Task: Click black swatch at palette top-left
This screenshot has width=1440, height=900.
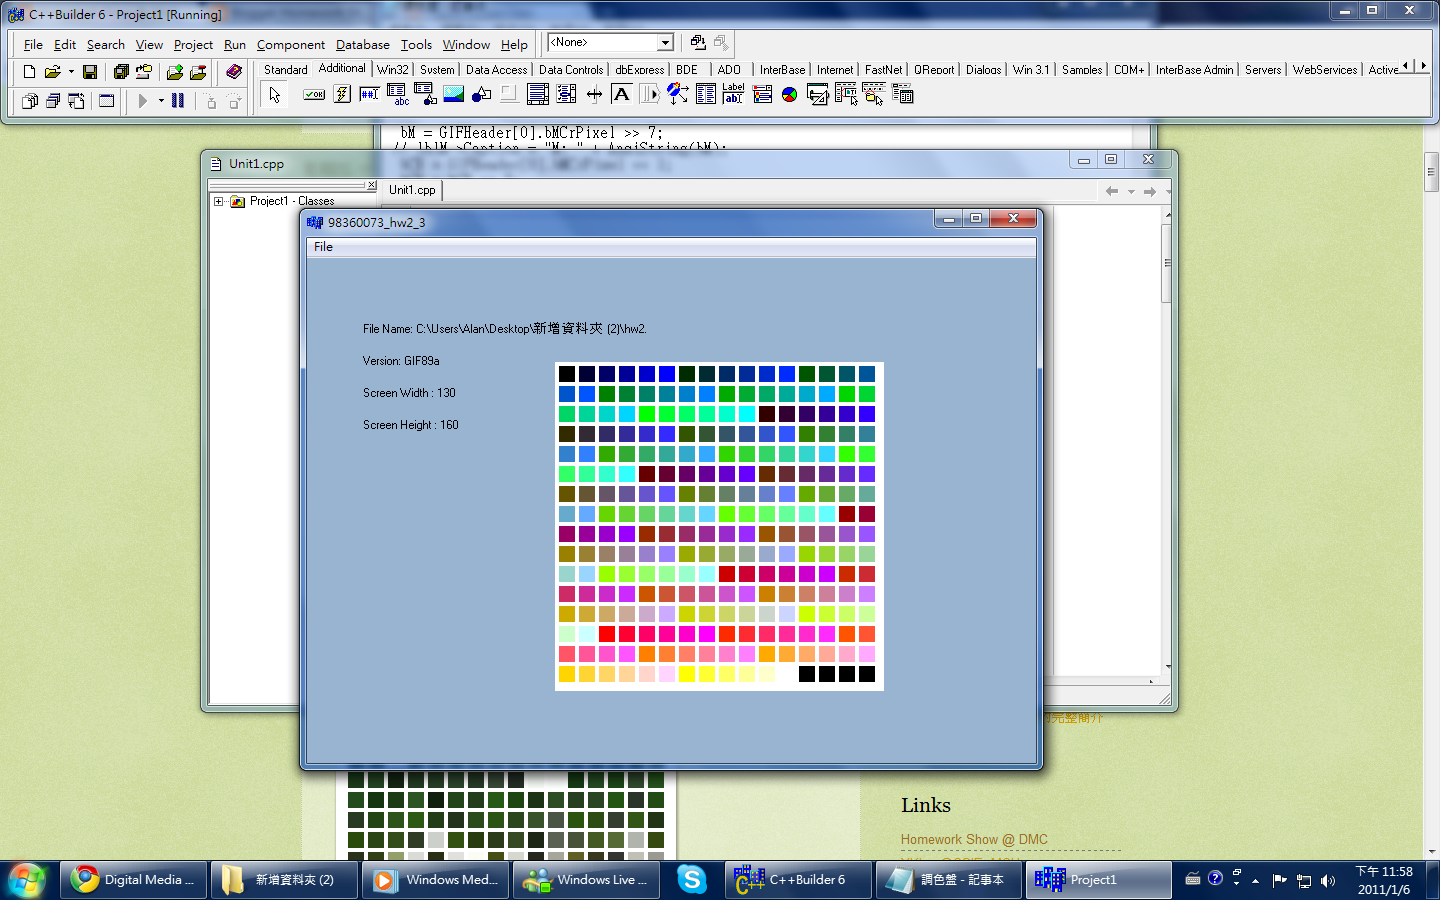Action: 567,374
